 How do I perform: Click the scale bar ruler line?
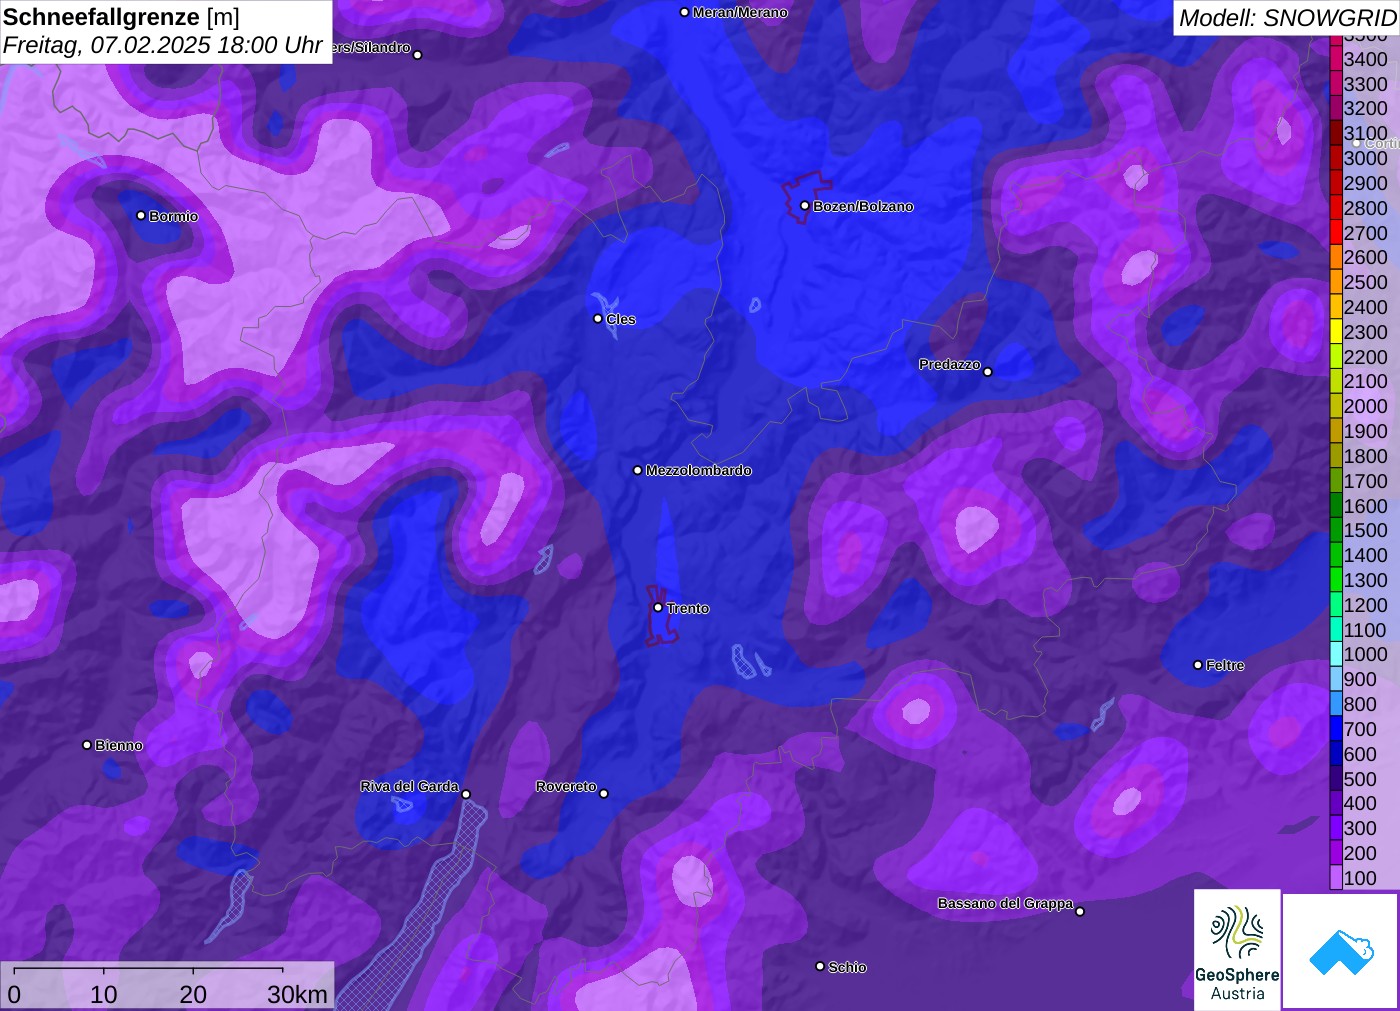(x=148, y=969)
